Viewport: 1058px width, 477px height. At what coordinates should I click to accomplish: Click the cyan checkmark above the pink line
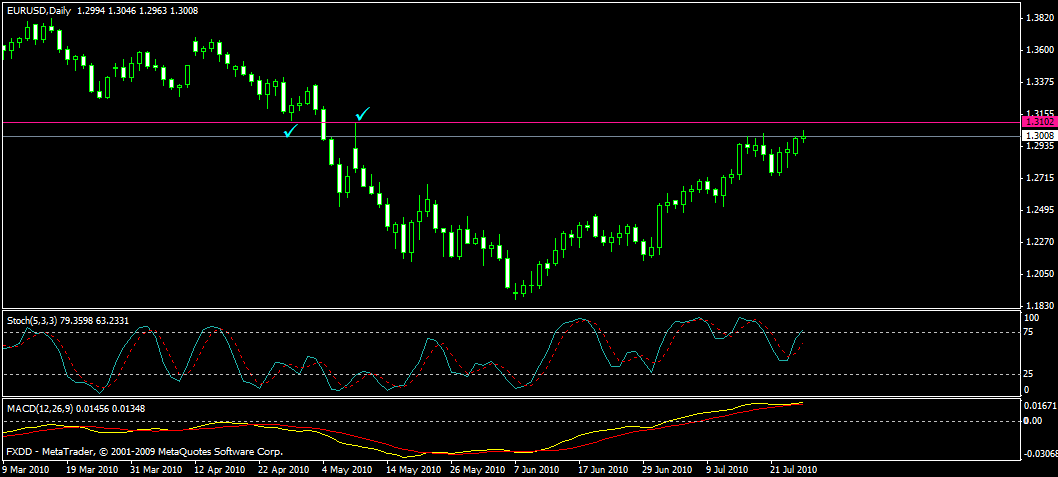click(x=364, y=113)
